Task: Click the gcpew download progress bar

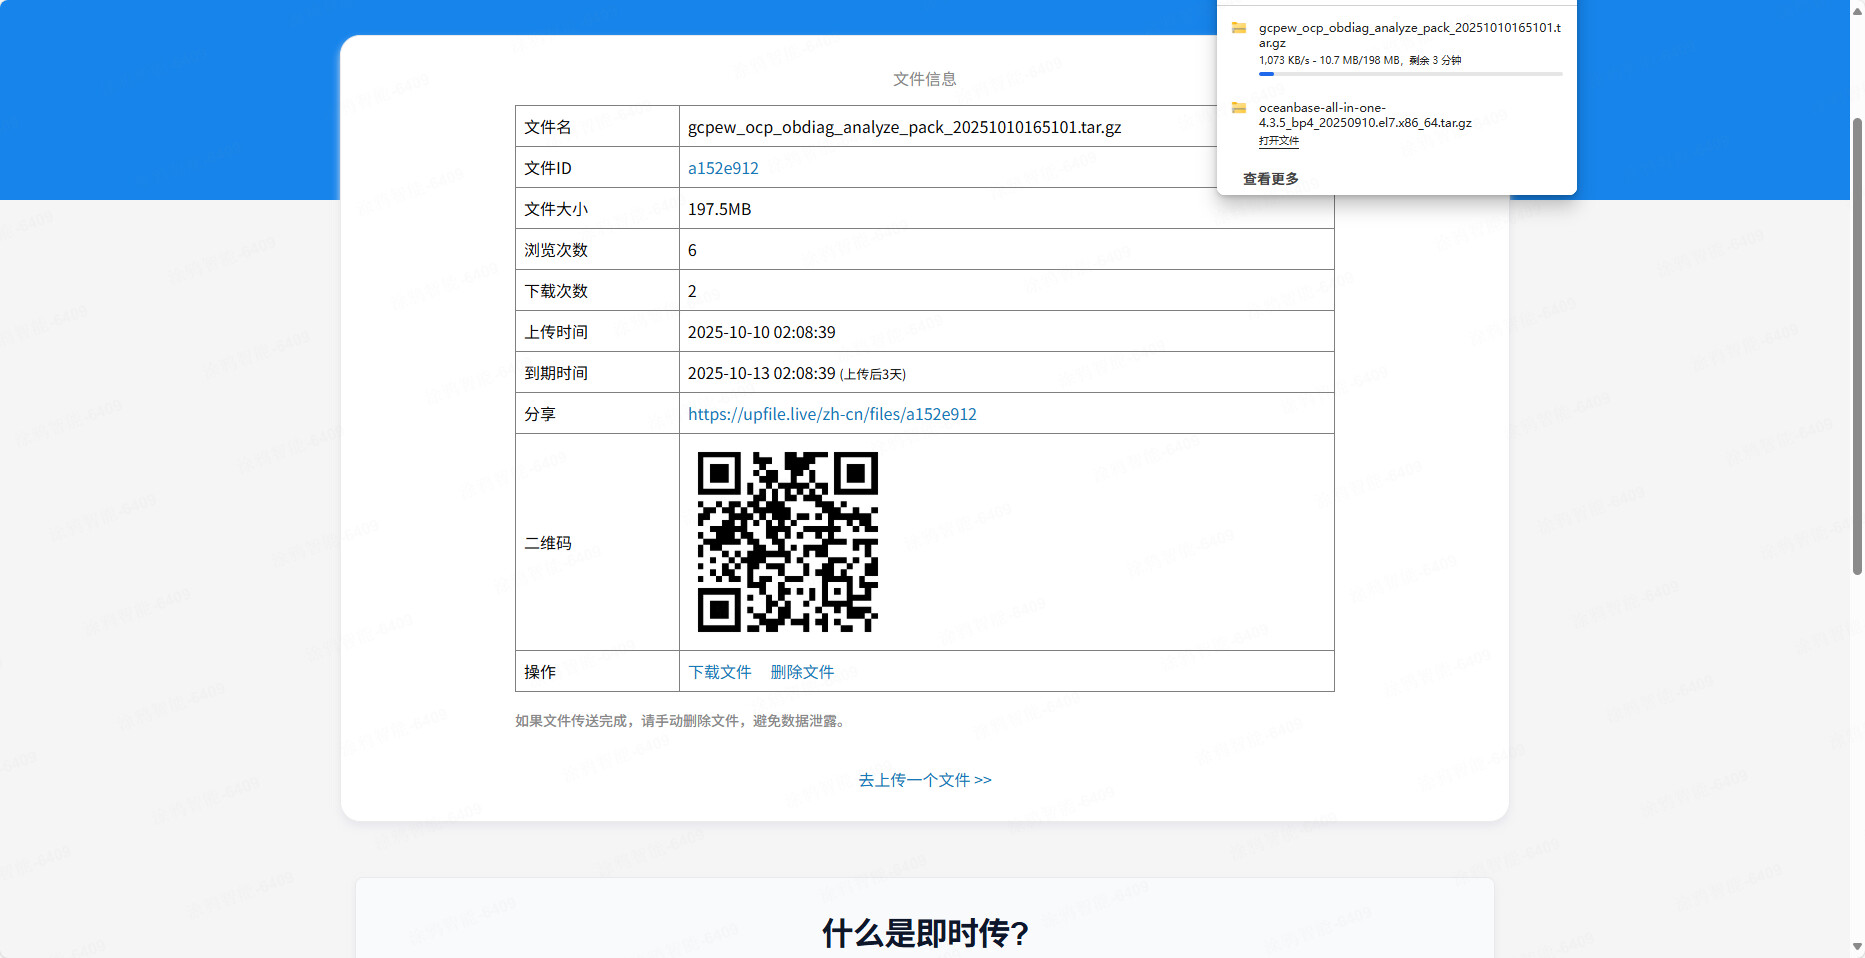Action: point(1410,74)
